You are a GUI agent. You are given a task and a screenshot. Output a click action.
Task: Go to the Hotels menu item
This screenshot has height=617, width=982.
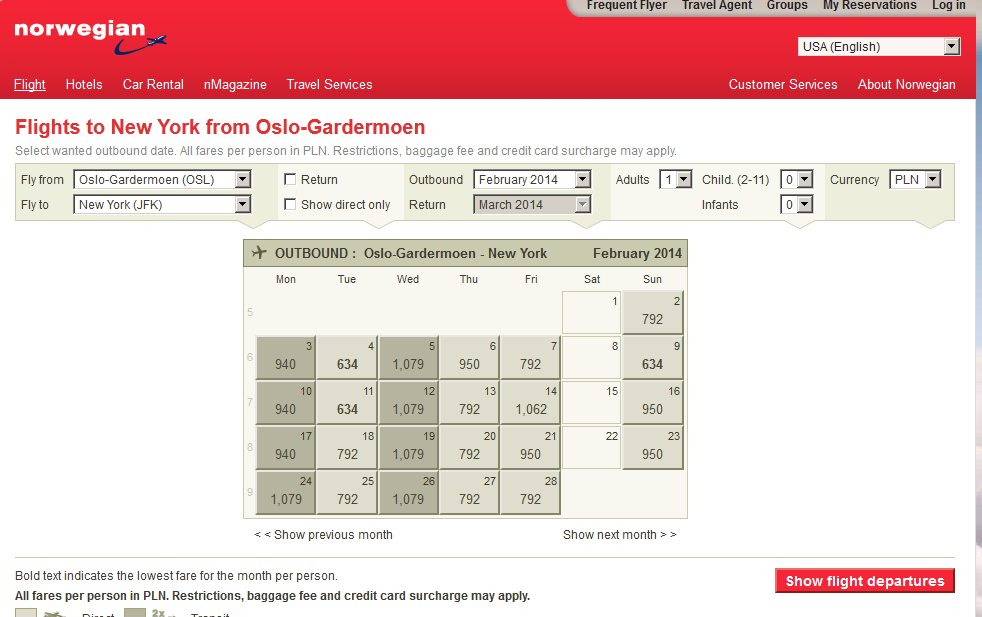[x=84, y=84]
